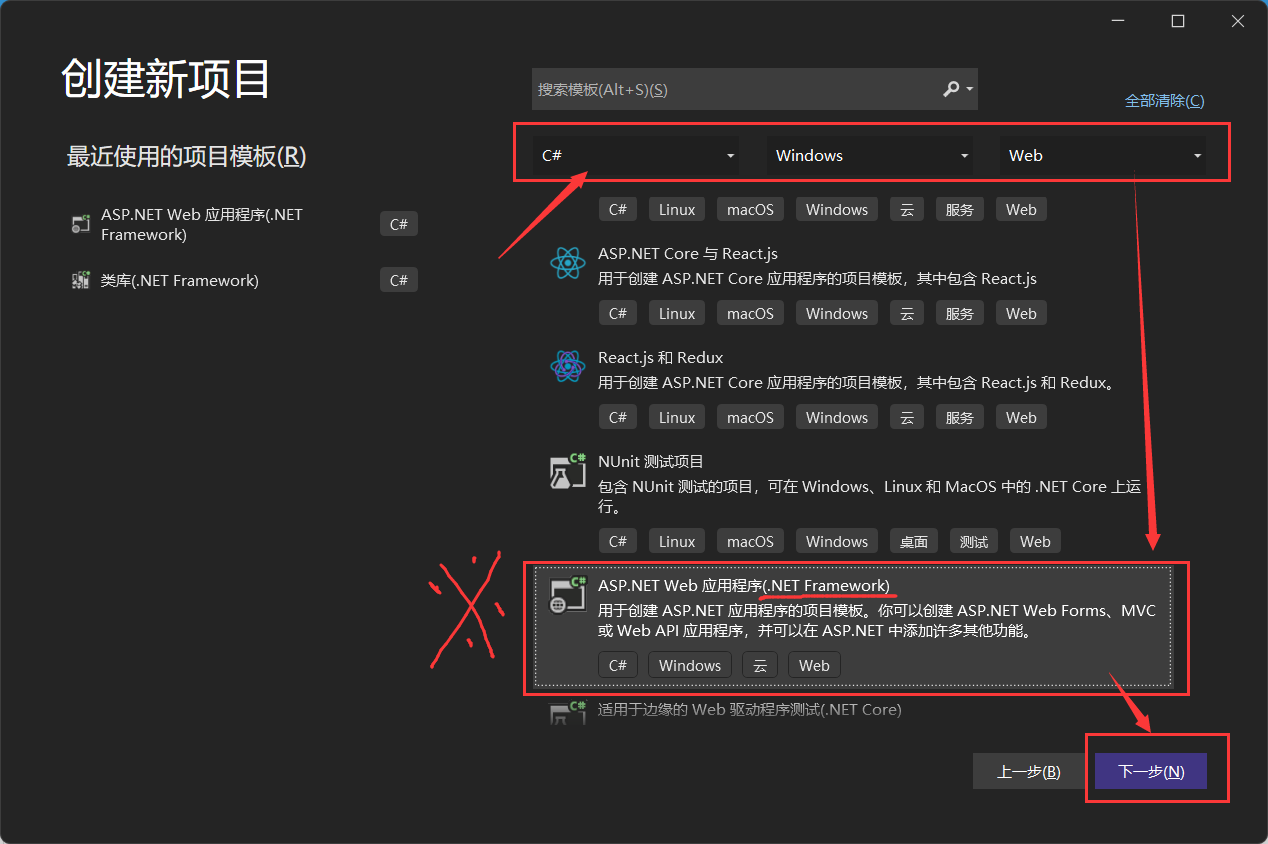Click C# tag beside recent ASP.NET template

[399, 224]
